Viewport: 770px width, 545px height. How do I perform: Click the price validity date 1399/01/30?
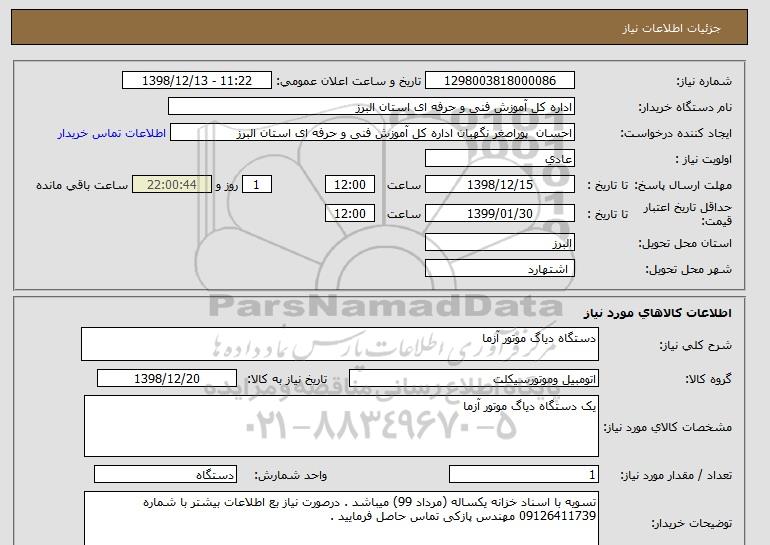pyautogui.click(x=499, y=213)
